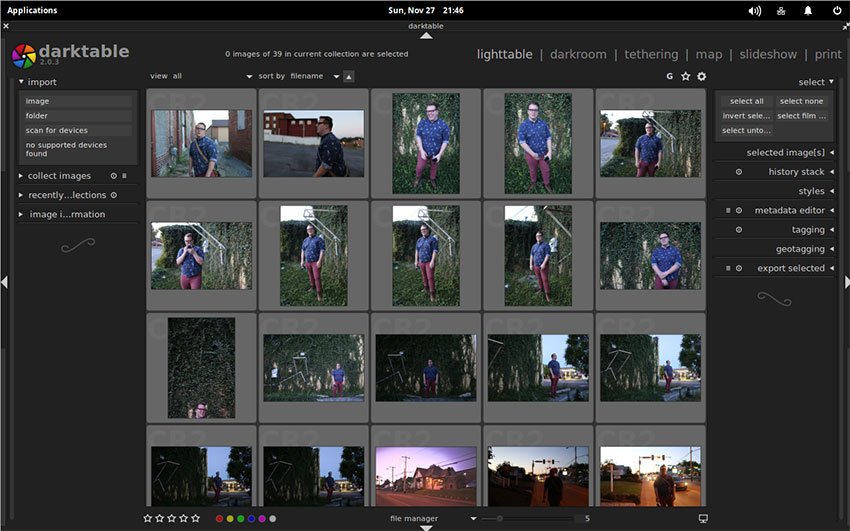Switch to the slideshow view
Image resolution: width=850 pixels, height=531 pixels.
(768, 54)
